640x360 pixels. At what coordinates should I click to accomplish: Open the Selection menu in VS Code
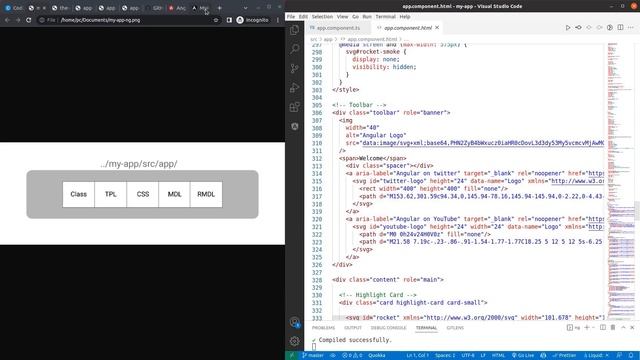pos(322,17)
